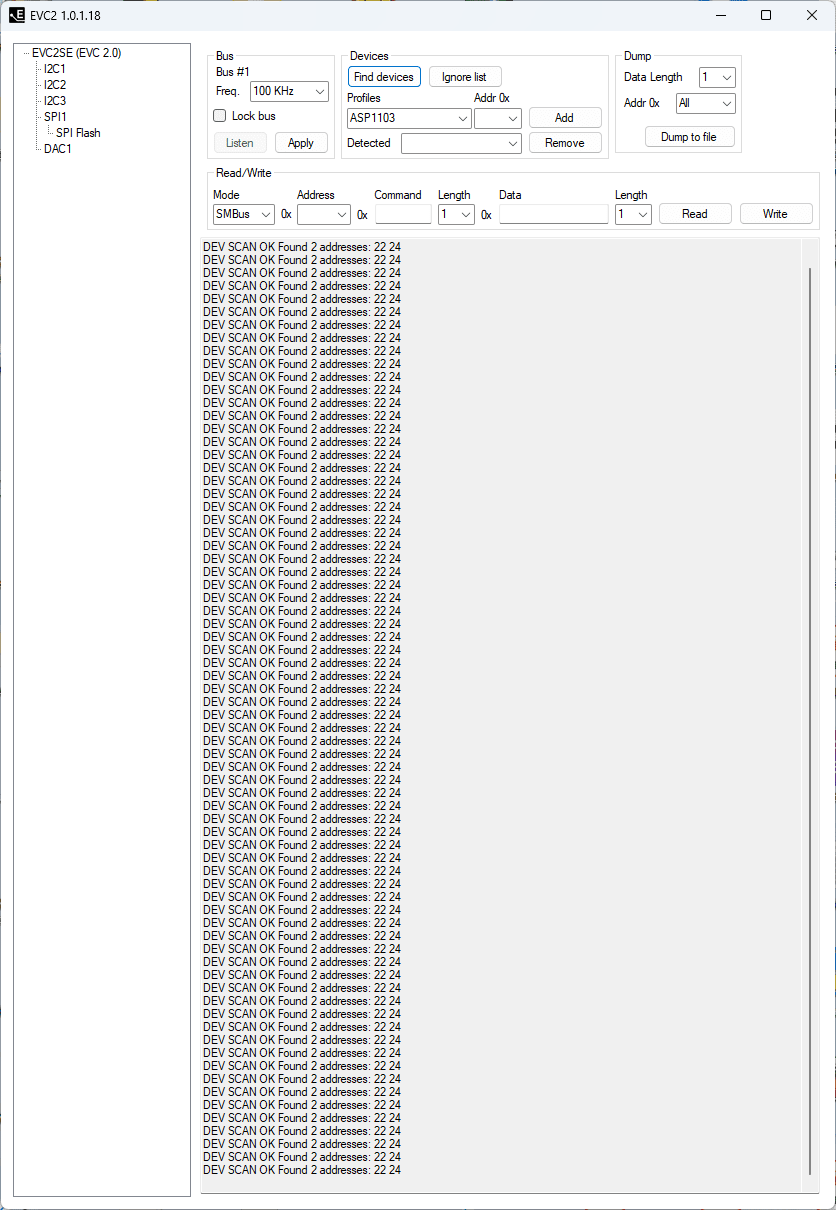Open the Dump Addr 0x All dropdown
Viewport: 836px width, 1210px height.
click(706, 103)
